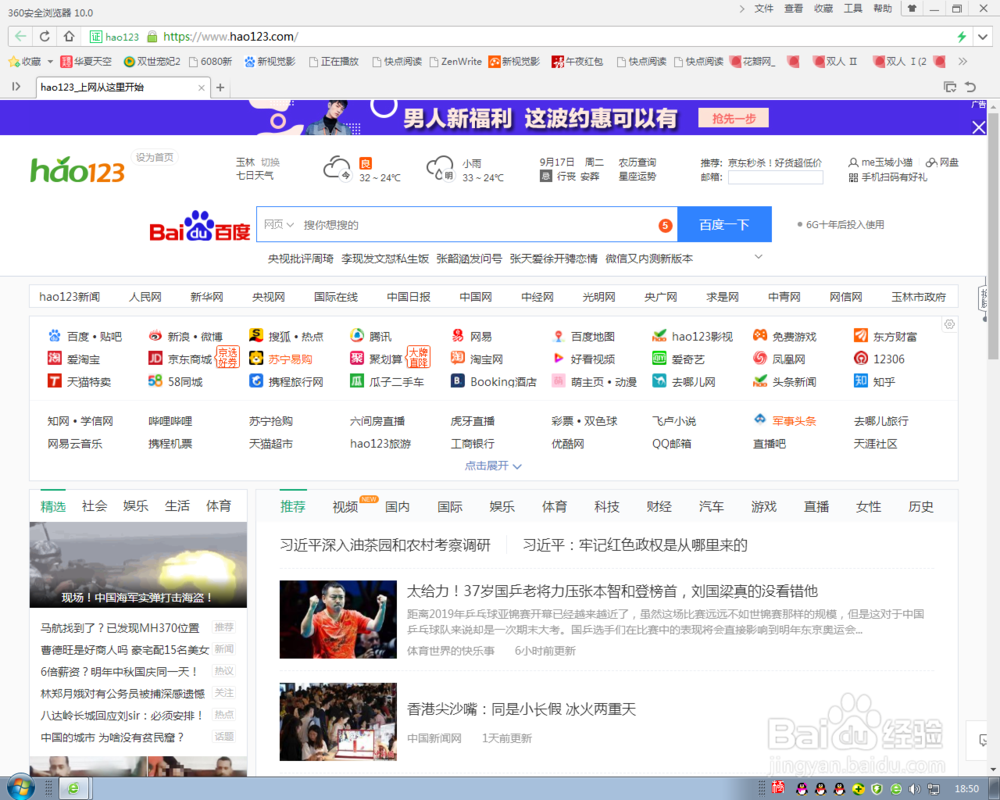Expand title bar menu chevron before 文件
The height and width of the screenshot is (800, 1000).
742,9
